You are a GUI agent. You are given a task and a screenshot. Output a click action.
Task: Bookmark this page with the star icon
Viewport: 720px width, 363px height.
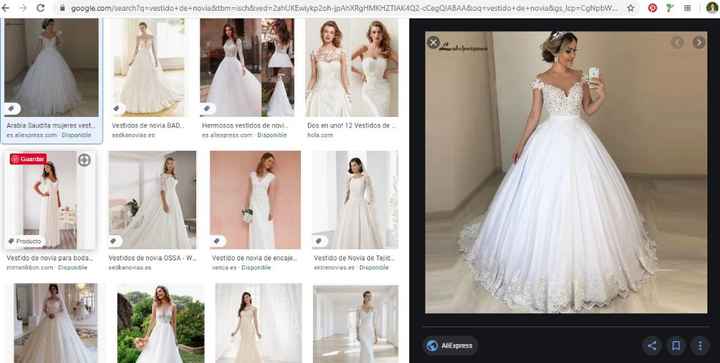click(631, 8)
